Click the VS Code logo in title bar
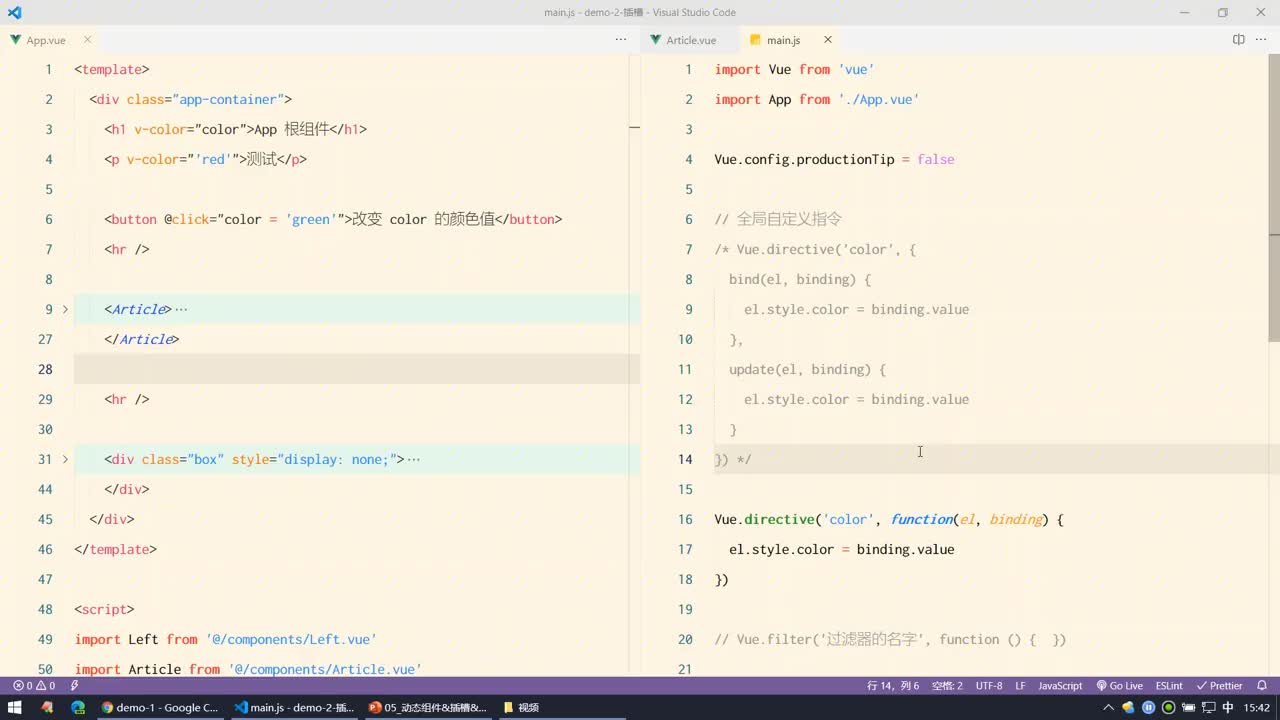Viewport: 1280px width, 720px height. (x=14, y=12)
